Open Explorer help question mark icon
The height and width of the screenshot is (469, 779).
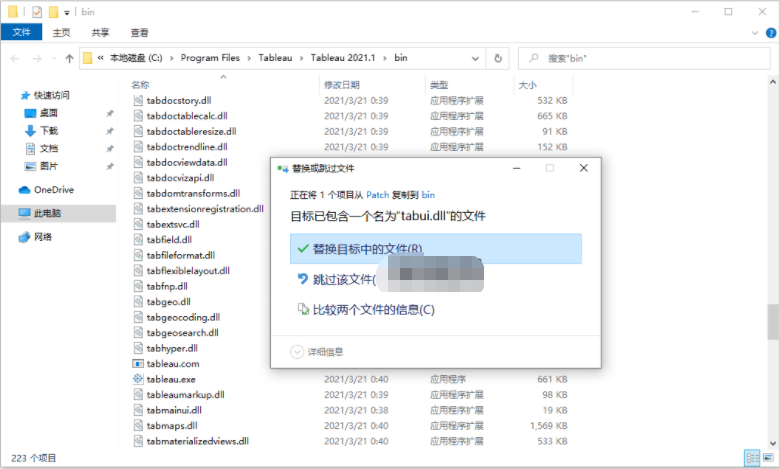point(771,33)
